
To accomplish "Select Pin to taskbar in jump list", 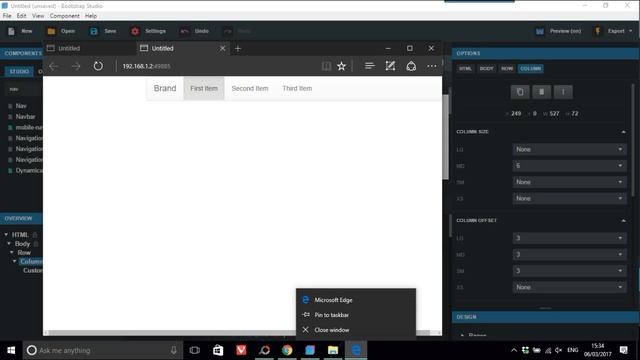I will click(x=356, y=315).
